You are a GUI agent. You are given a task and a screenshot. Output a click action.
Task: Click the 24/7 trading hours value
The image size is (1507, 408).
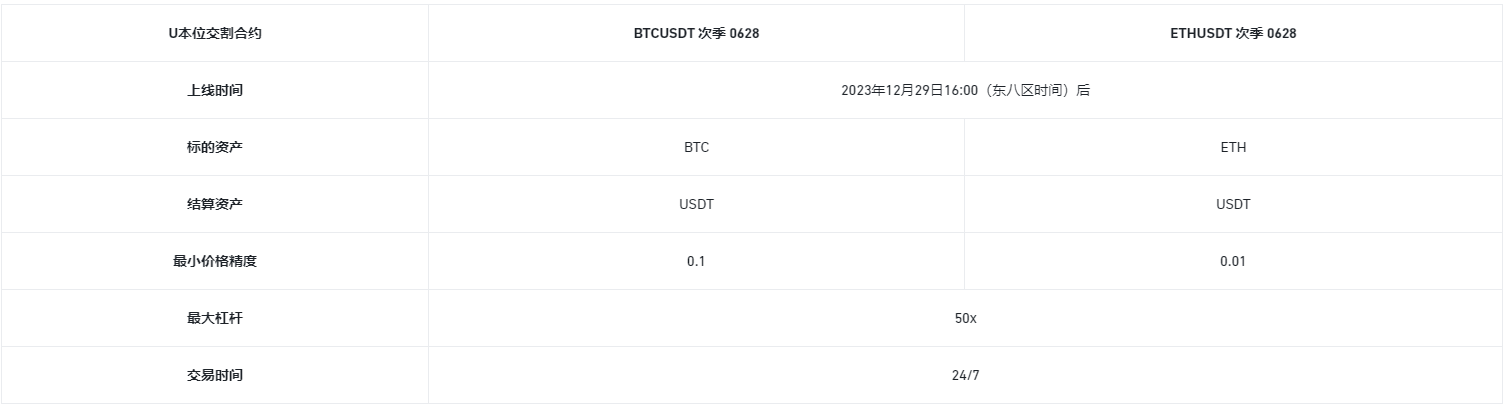click(965, 375)
